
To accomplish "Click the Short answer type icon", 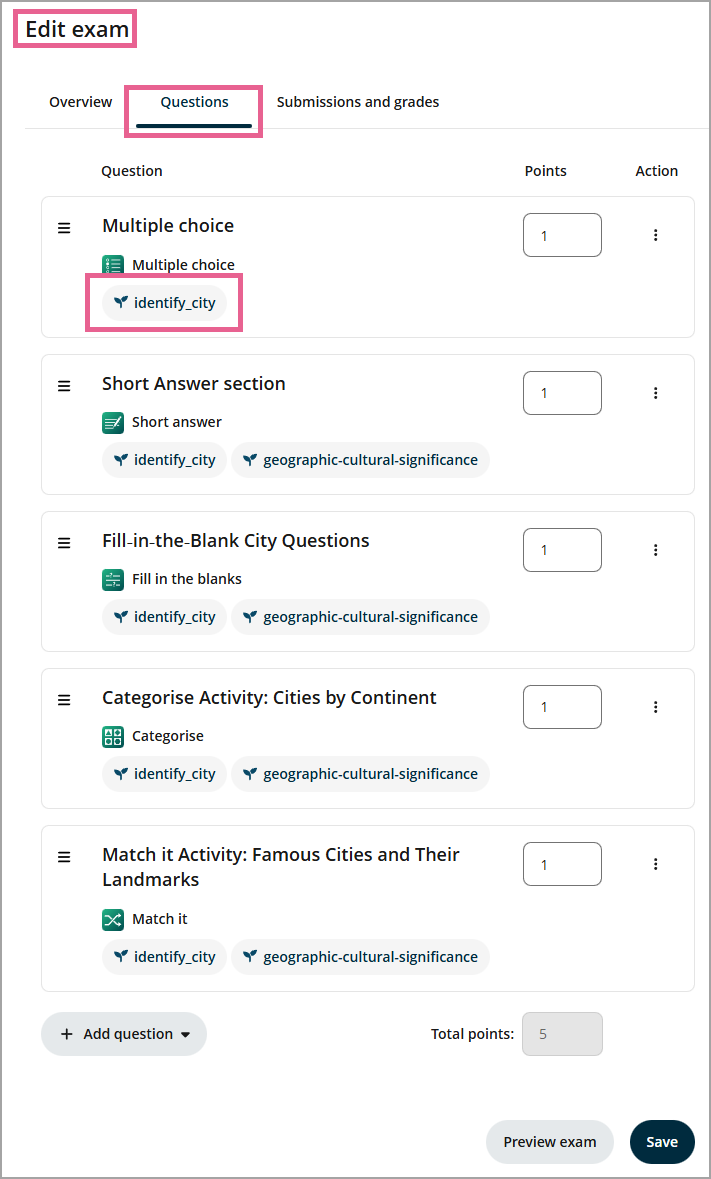I will (113, 423).
